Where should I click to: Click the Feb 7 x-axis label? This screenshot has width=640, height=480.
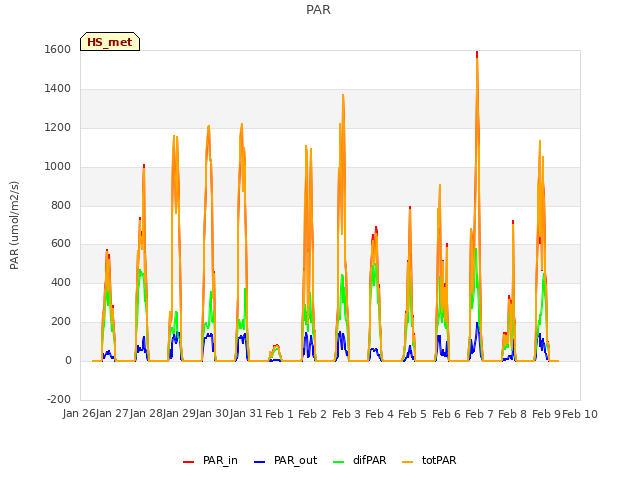click(x=479, y=414)
